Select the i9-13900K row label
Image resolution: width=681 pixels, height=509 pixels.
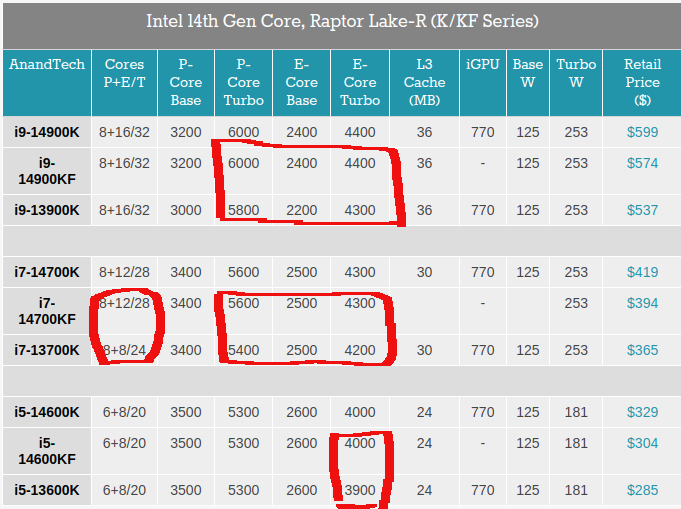click(x=47, y=210)
